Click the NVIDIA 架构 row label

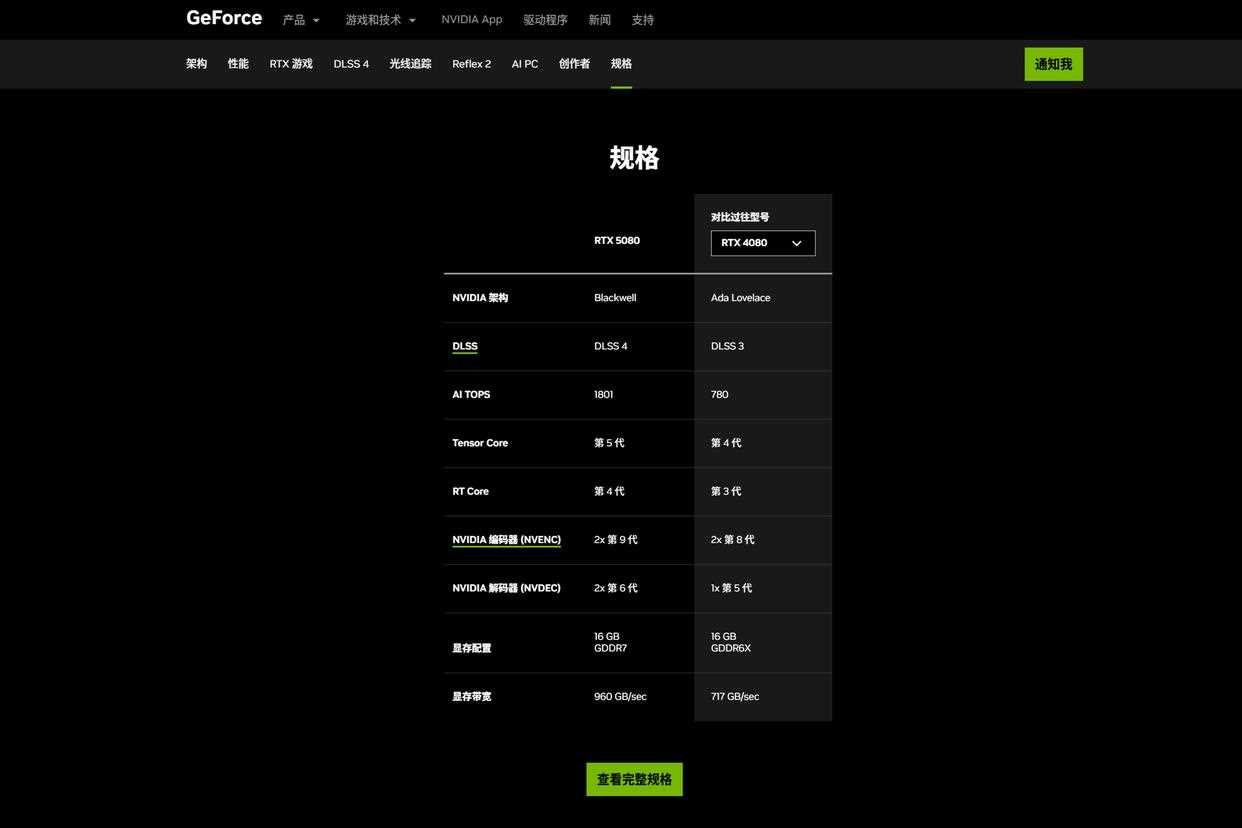pos(480,298)
